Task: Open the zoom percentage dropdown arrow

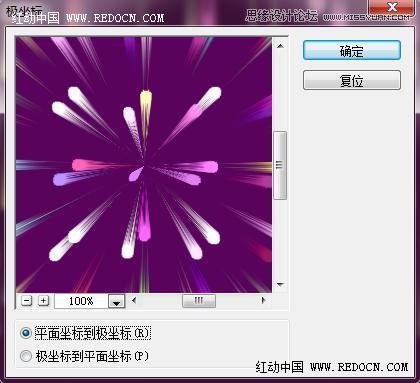Action: 116,301
